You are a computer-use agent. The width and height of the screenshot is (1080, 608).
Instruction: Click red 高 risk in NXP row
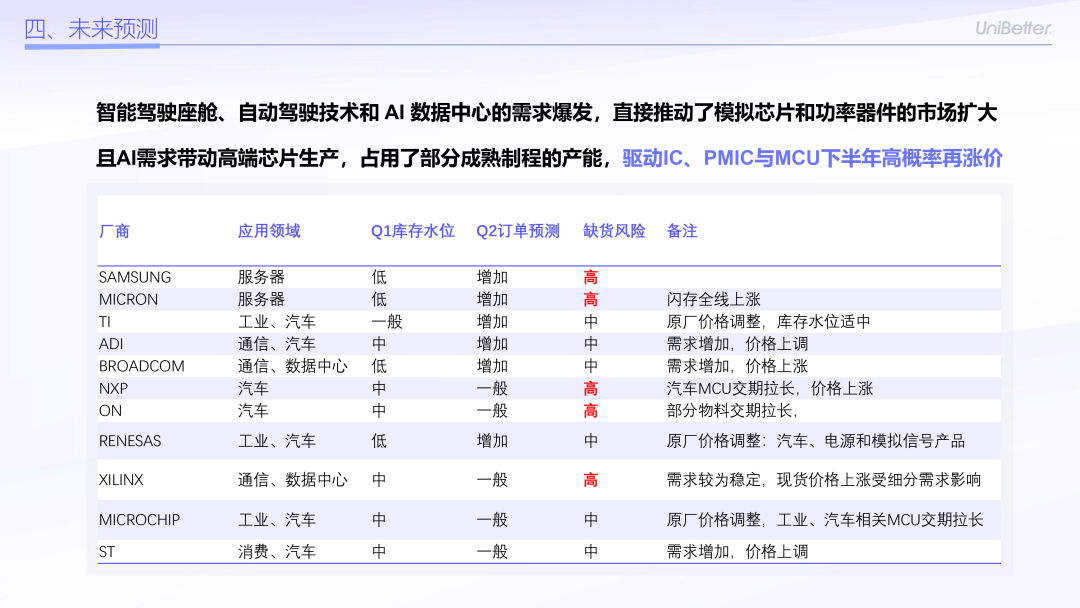[591, 388]
